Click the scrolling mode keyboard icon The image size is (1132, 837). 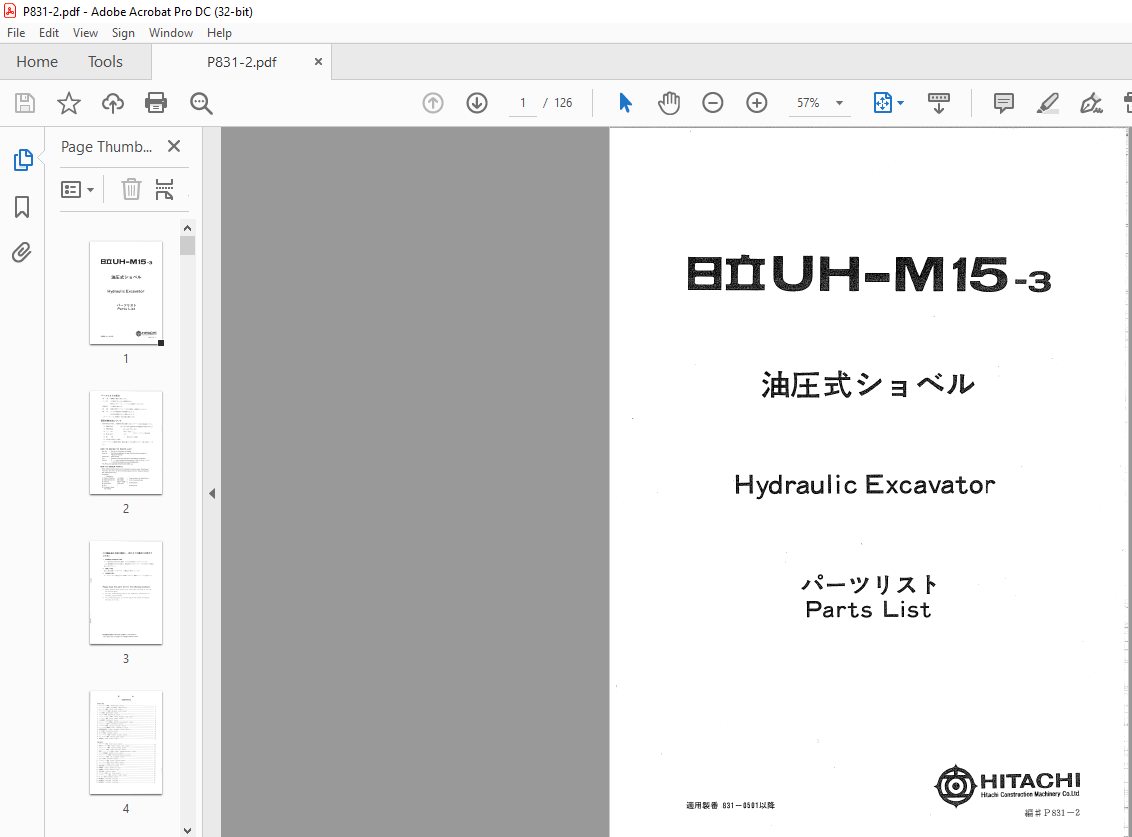[939, 103]
